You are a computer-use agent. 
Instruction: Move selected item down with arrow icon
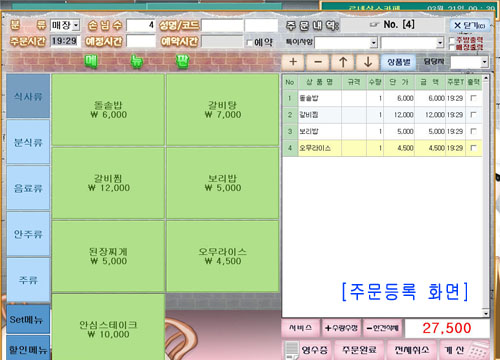pos(368,62)
